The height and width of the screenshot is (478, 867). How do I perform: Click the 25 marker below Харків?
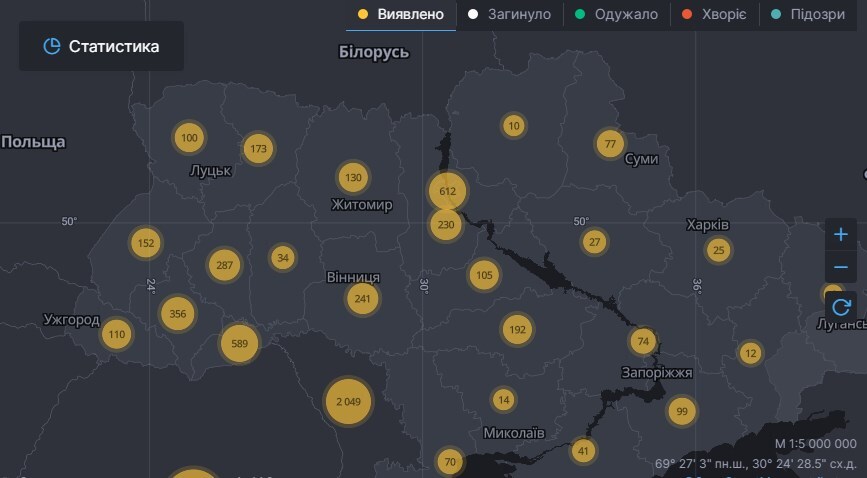pos(718,250)
